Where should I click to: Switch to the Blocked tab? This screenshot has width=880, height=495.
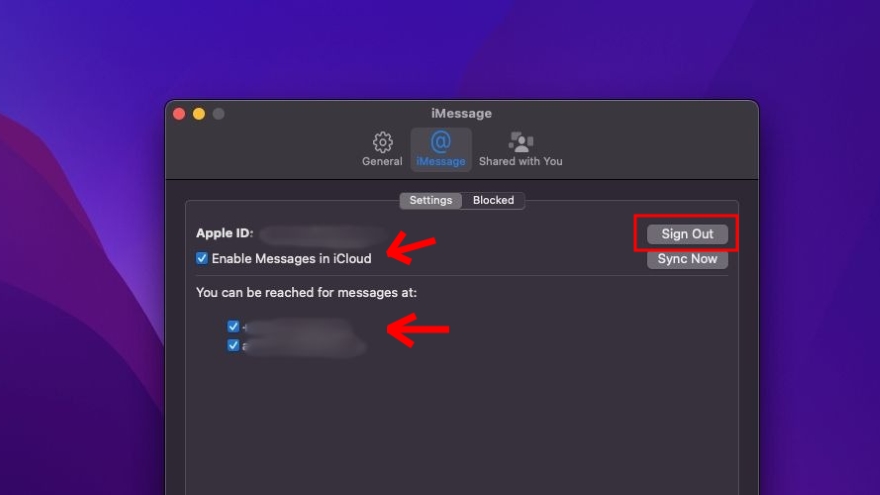click(493, 200)
